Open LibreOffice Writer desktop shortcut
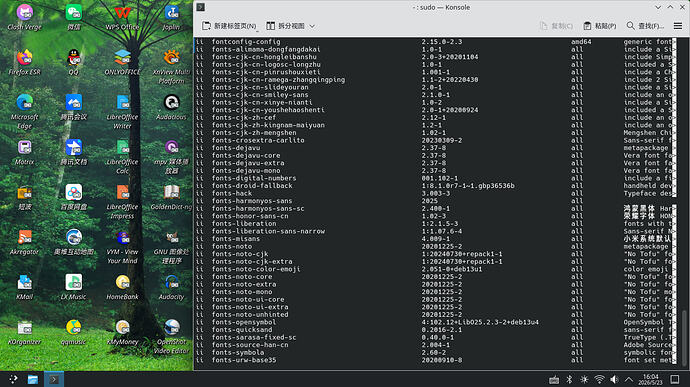 [122, 103]
